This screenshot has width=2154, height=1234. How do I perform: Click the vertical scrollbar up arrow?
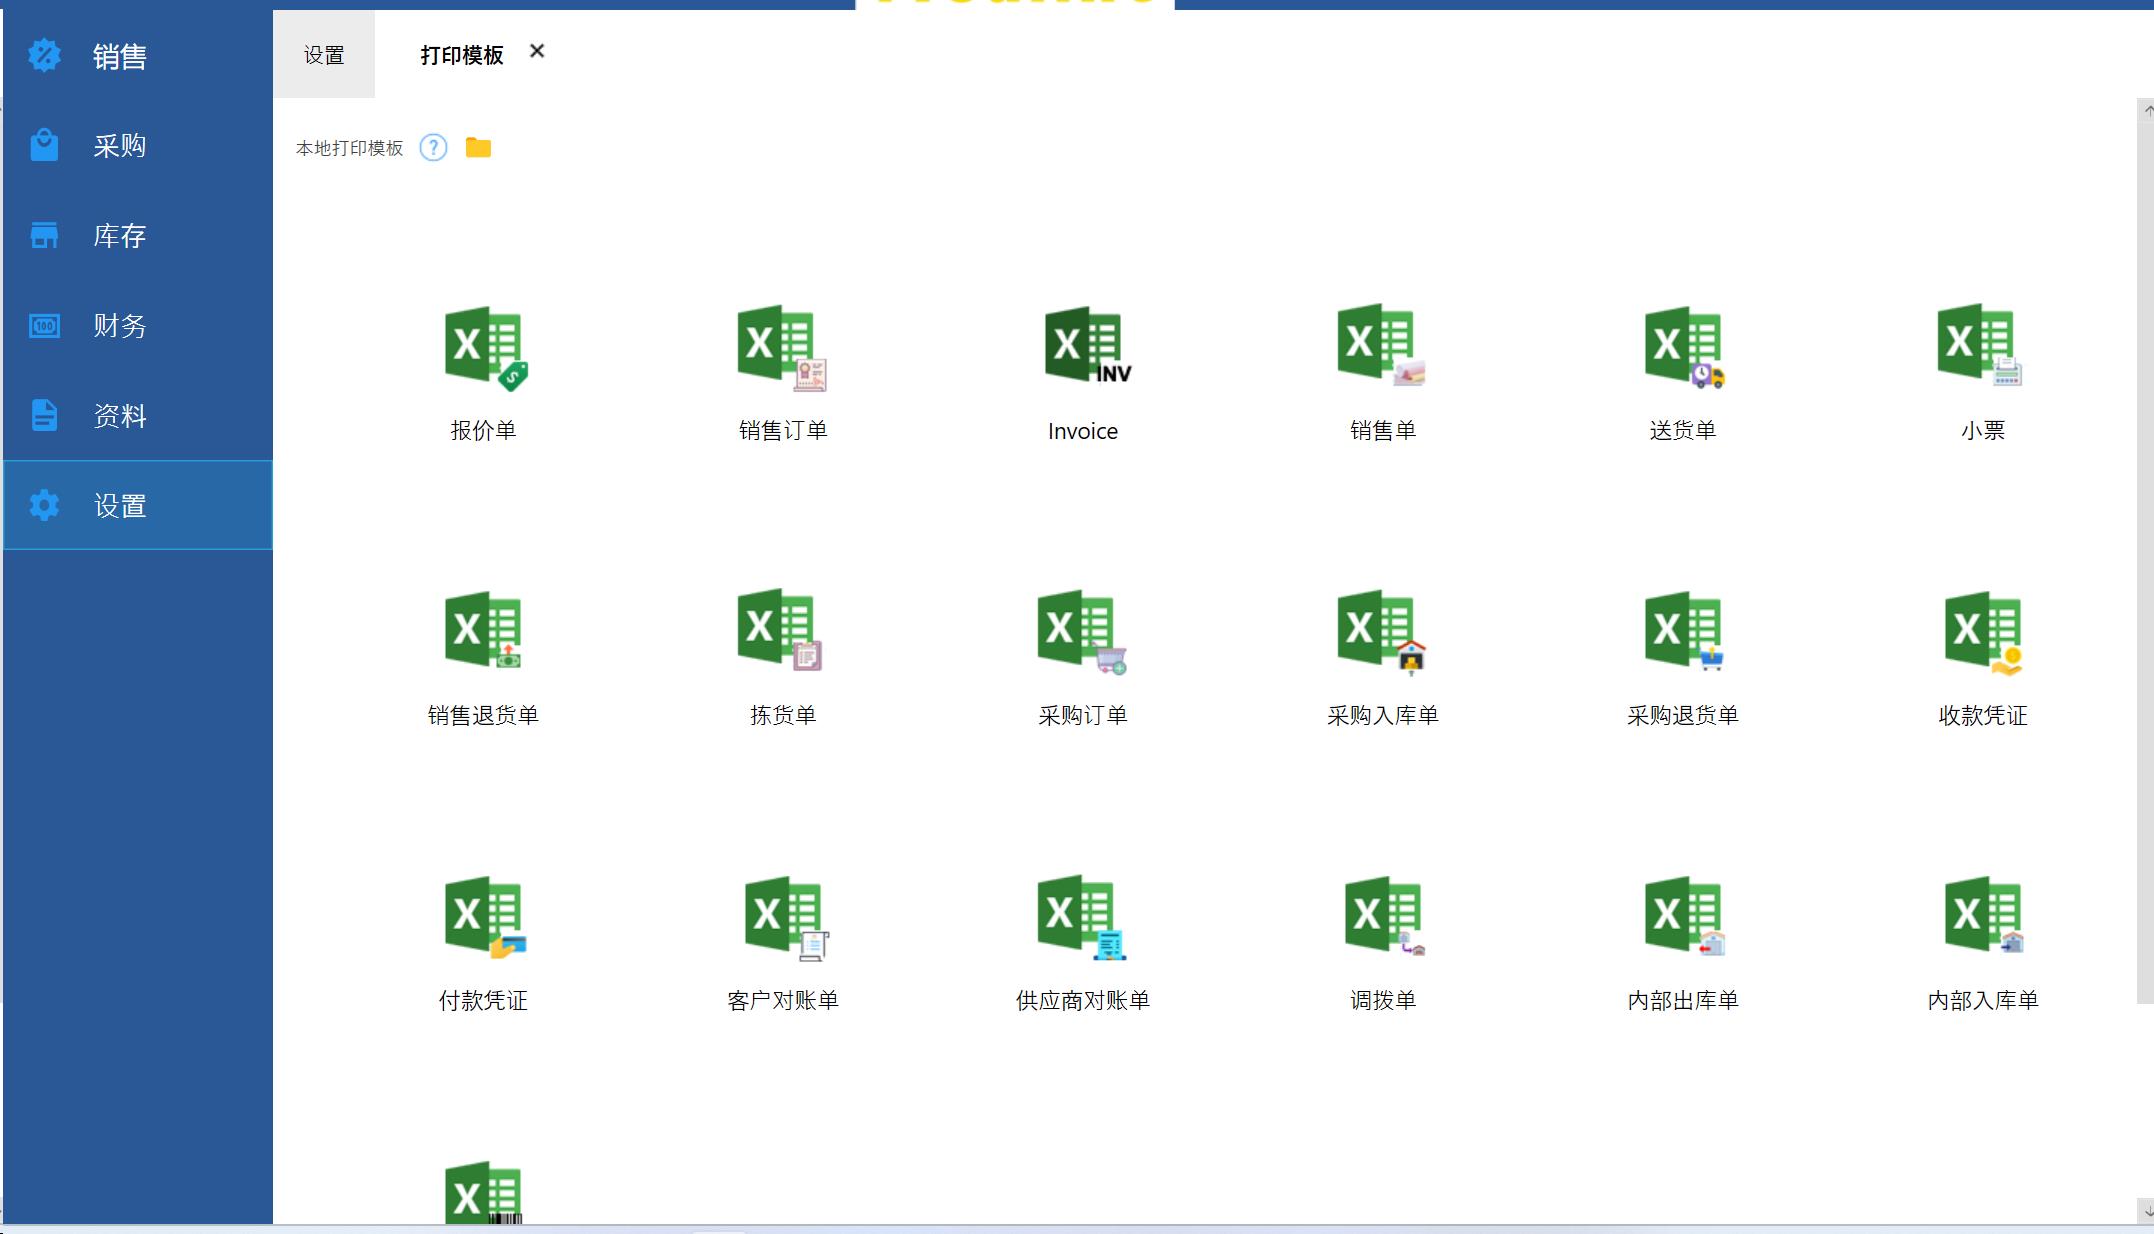pos(2146,111)
